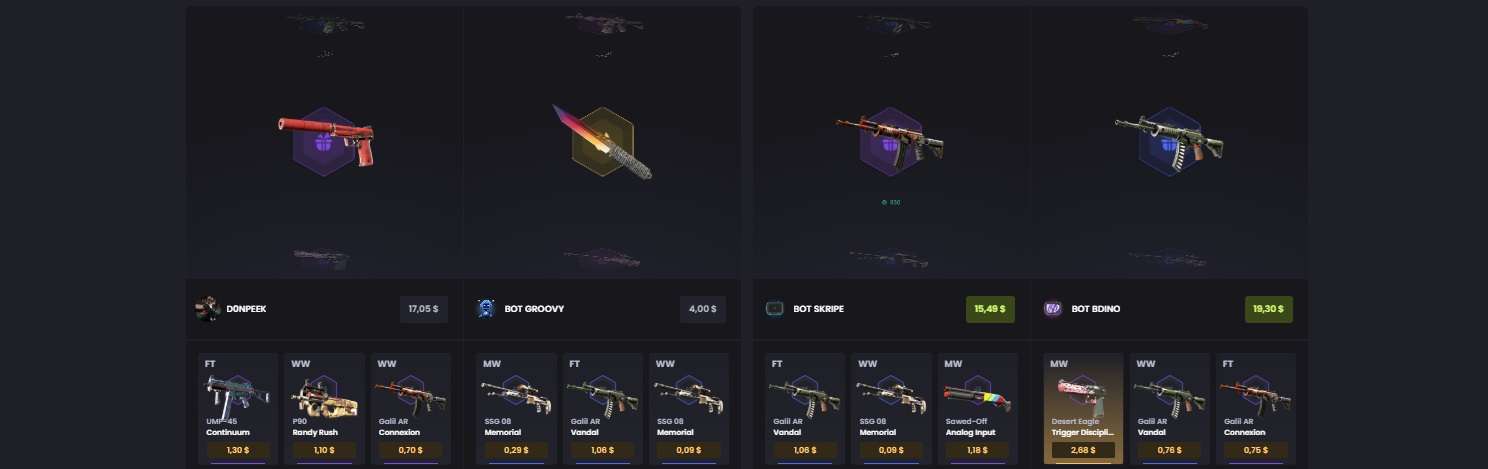Click the fade knife in BOT GROOVY's roller

pyautogui.click(x=602, y=142)
